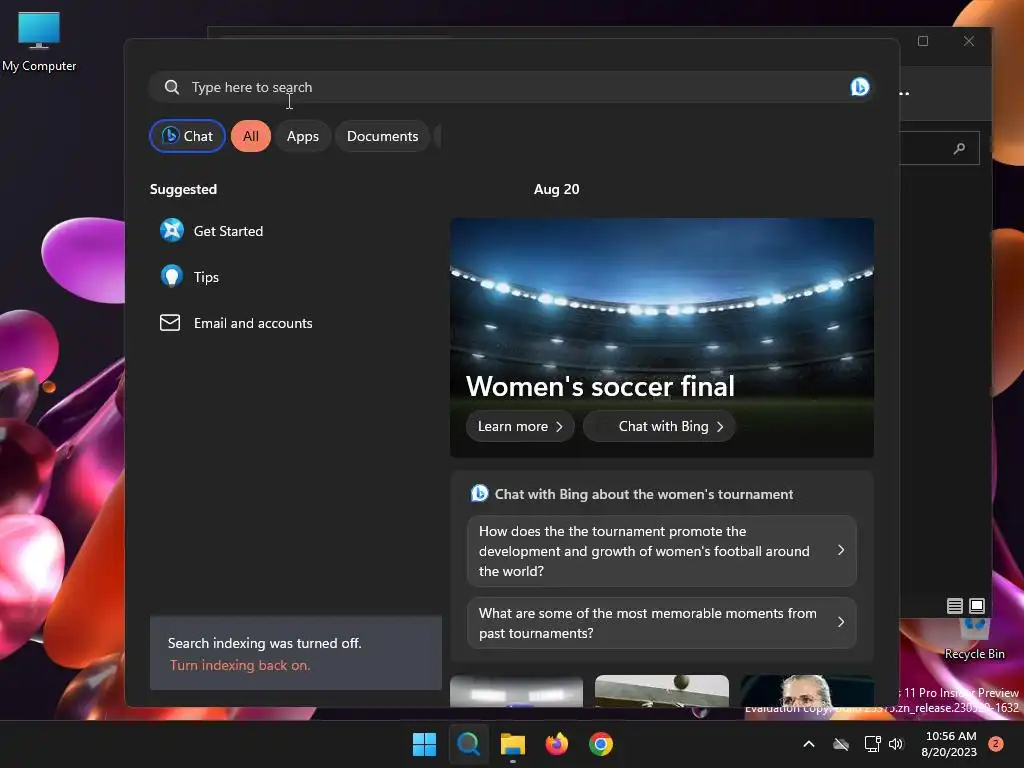This screenshot has height=768, width=1024.
Task: Click the cloud sync-off tray icon
Action: coord(841,744)
